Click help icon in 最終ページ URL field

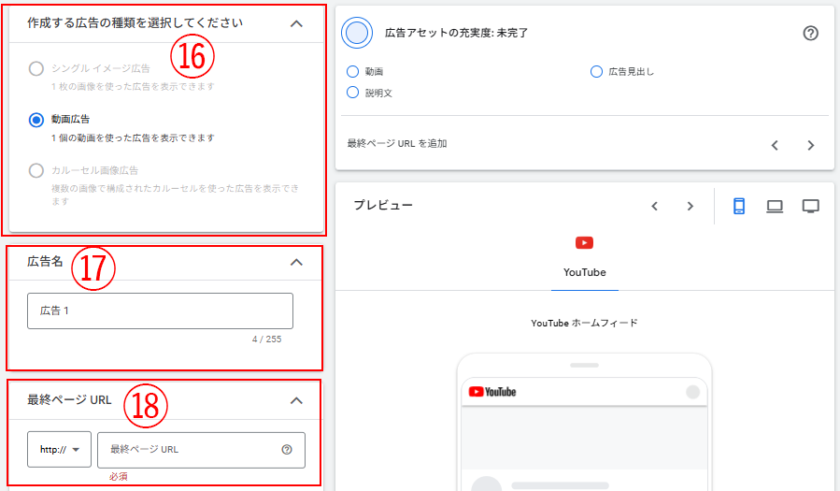coord(287,450)
